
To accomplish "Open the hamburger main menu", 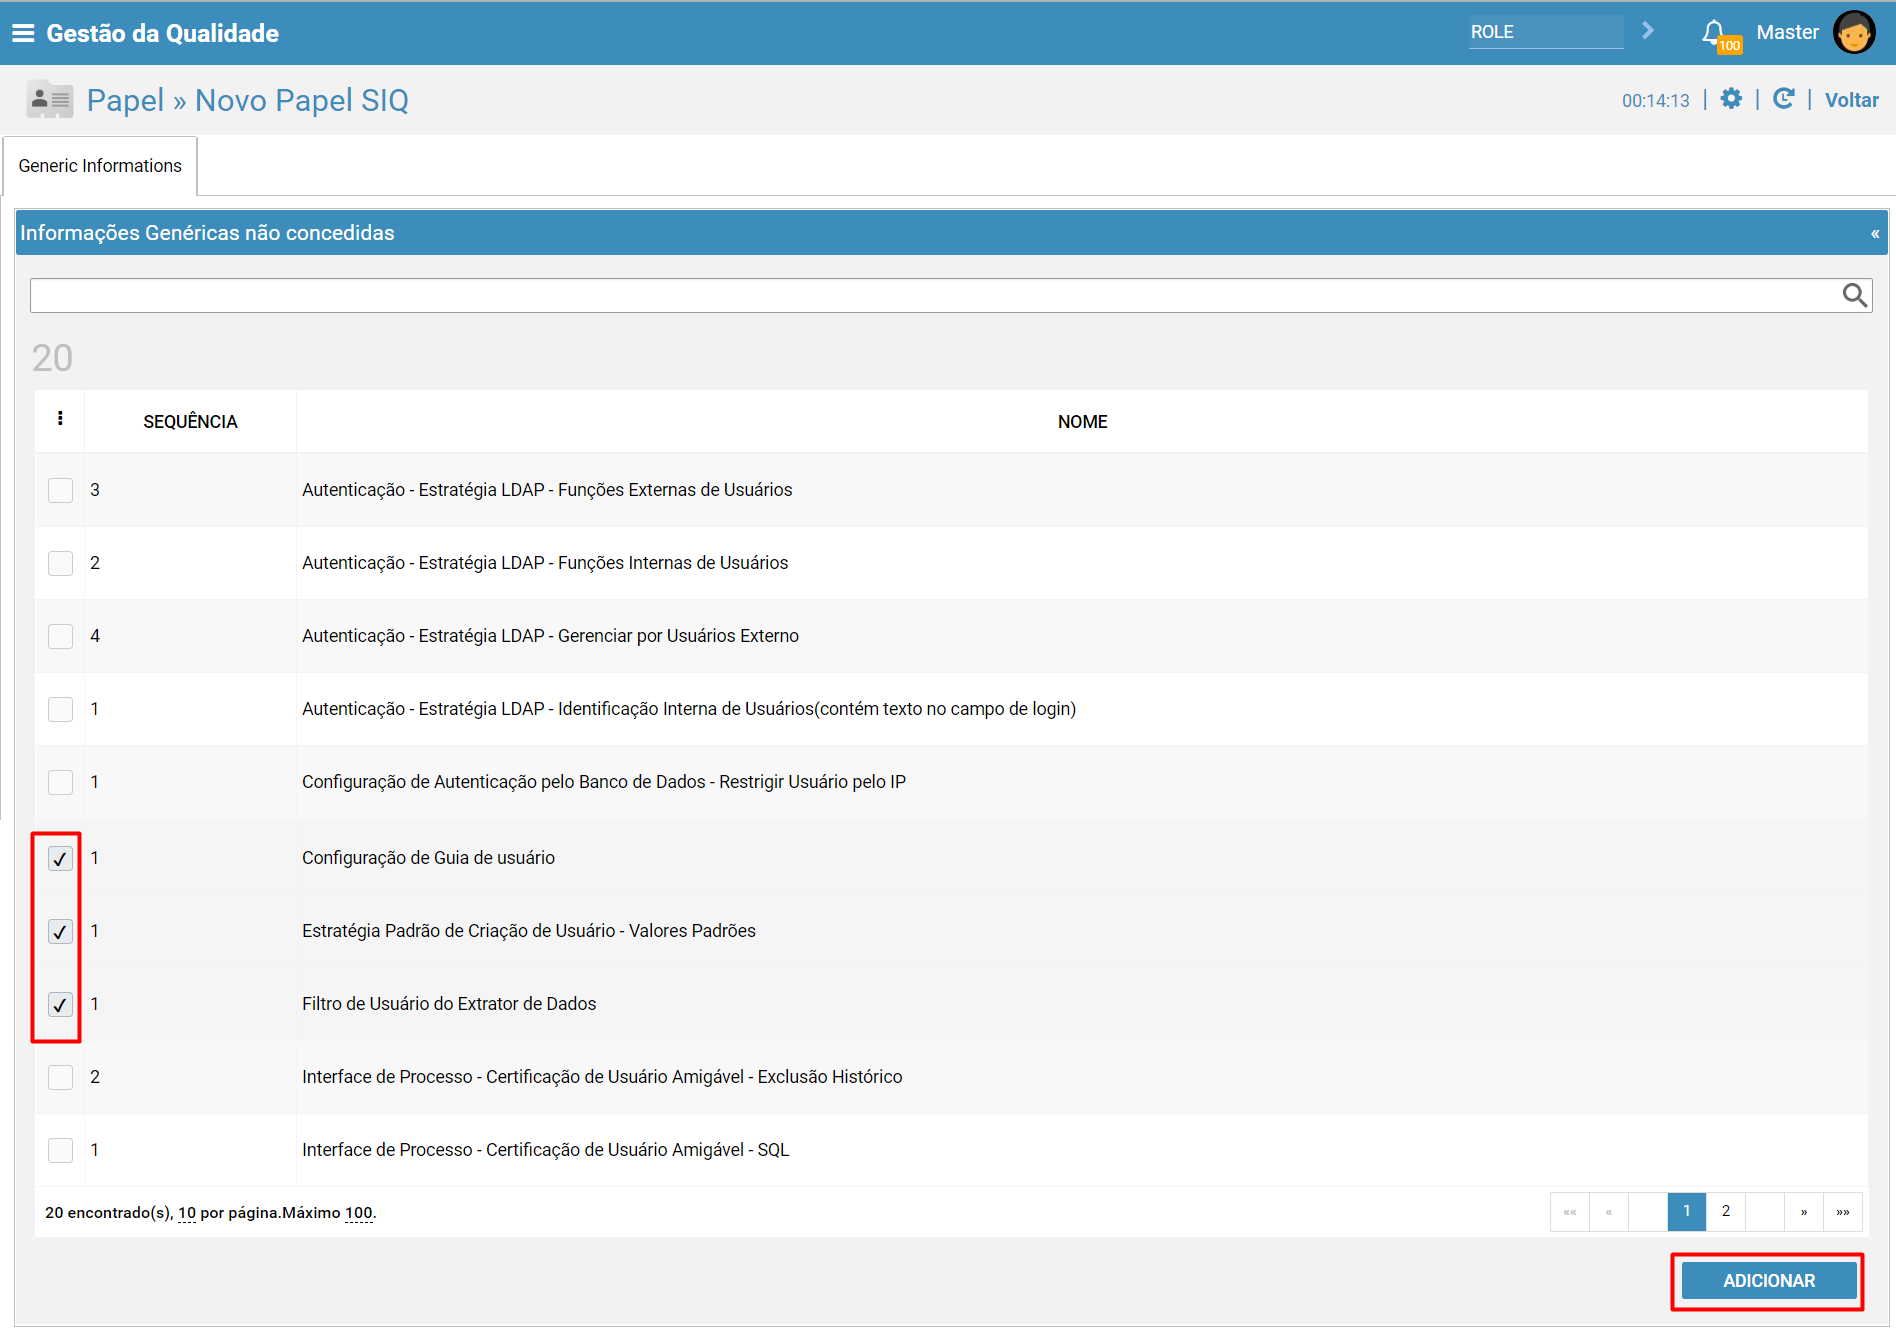I will 22,33.
